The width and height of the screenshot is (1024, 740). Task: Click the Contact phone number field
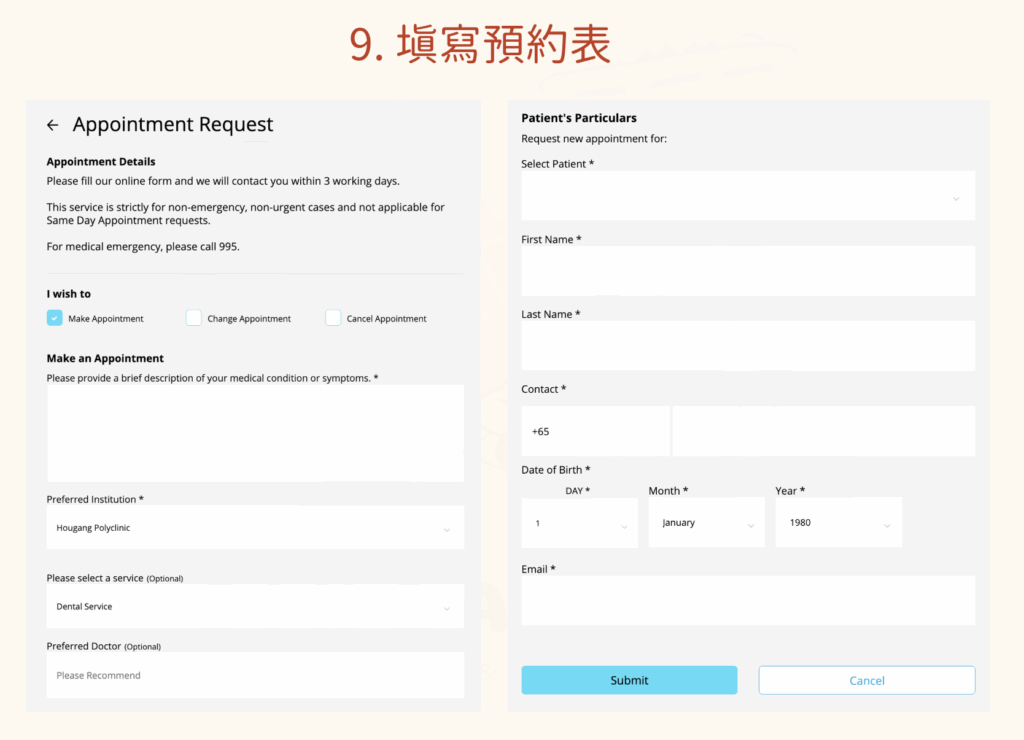click(x=824, y=431)
